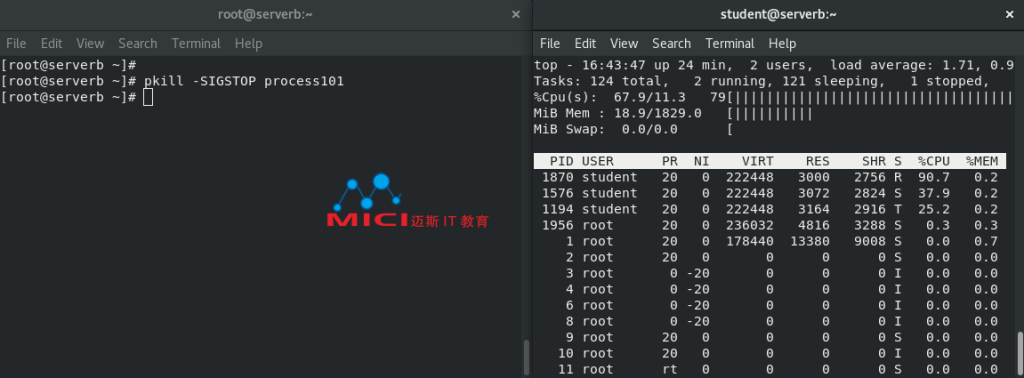Click the PID column header
The image size is (1024, 378).
[x=562, y=161]
